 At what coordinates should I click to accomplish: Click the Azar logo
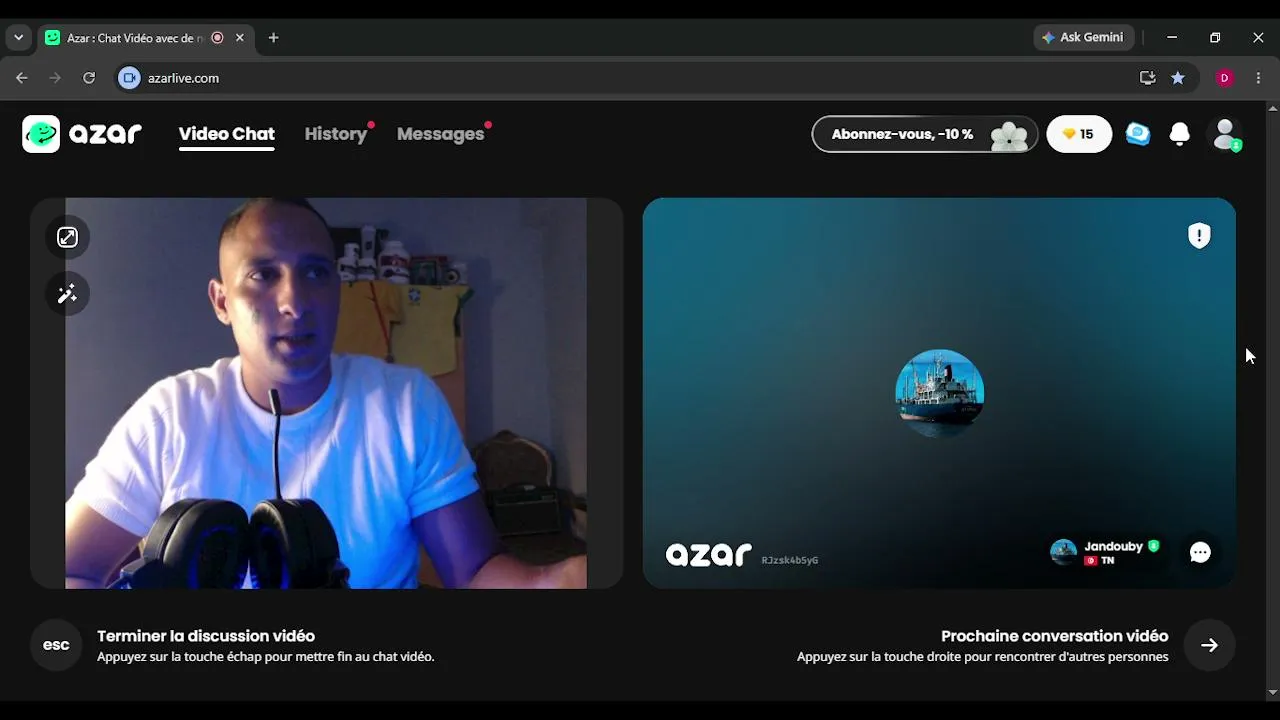[82, 134]
